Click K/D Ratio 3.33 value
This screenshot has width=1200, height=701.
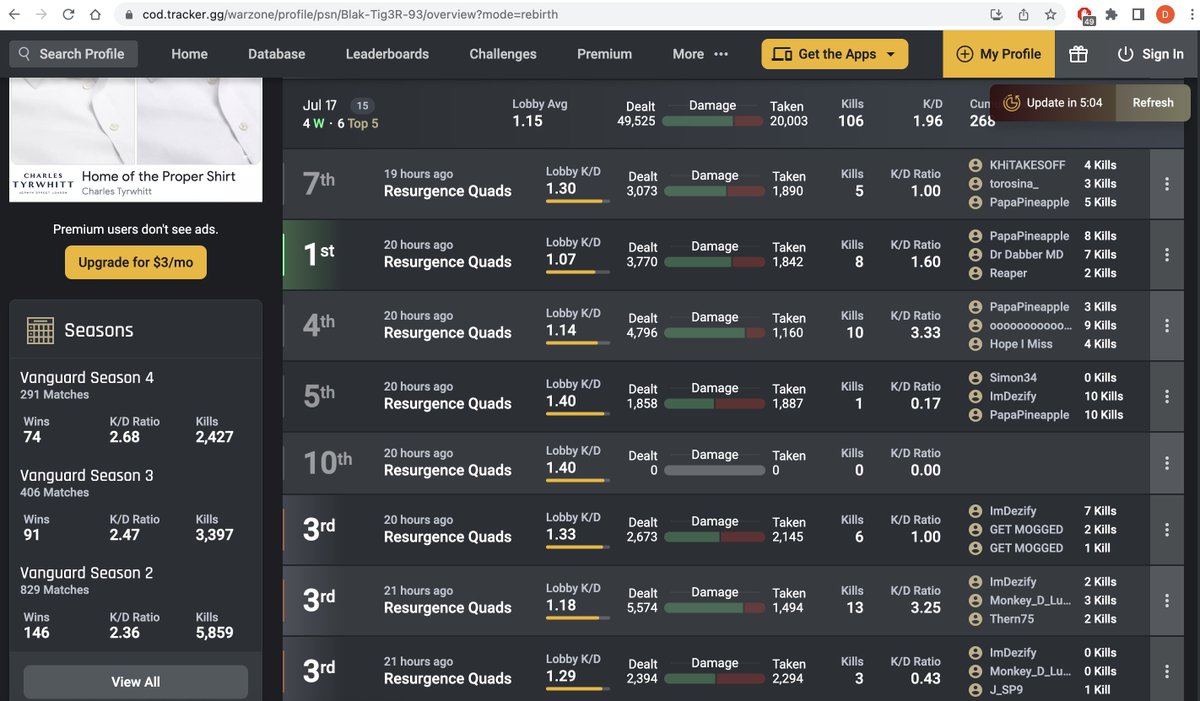(926, 332)
